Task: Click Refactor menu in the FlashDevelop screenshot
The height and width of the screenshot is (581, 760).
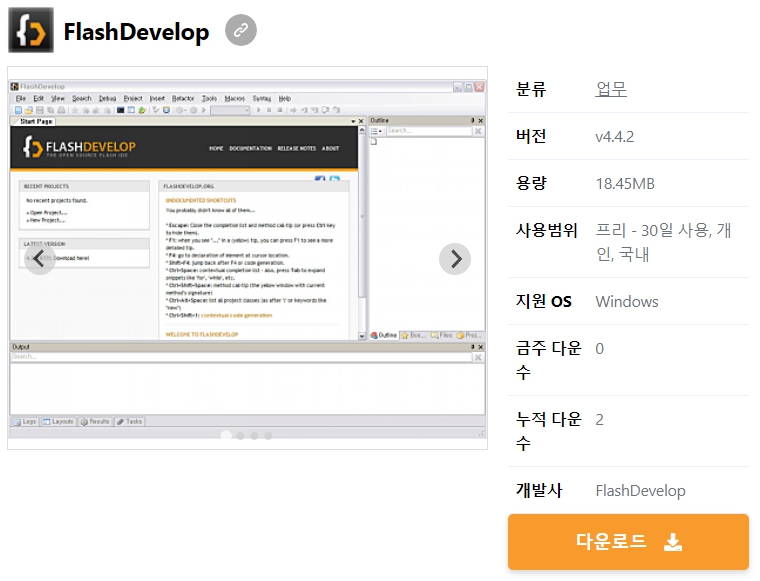Action: coord(183,98)
